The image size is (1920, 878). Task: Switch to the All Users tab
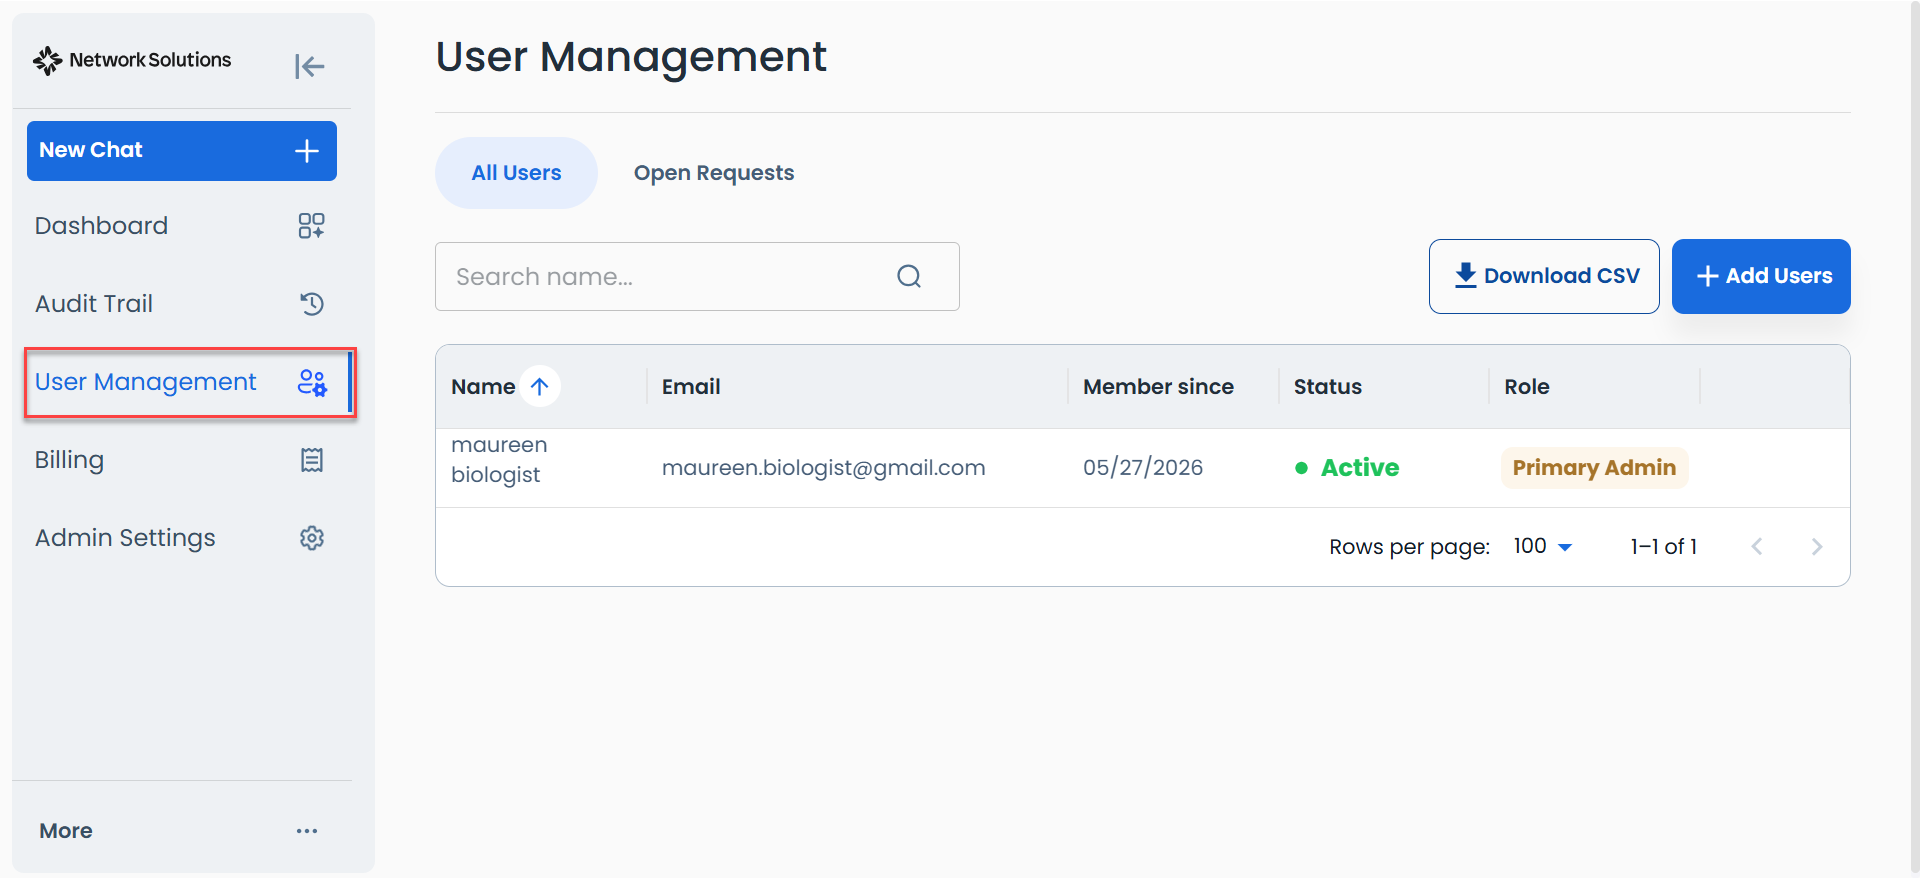click(x=516, y=173)
